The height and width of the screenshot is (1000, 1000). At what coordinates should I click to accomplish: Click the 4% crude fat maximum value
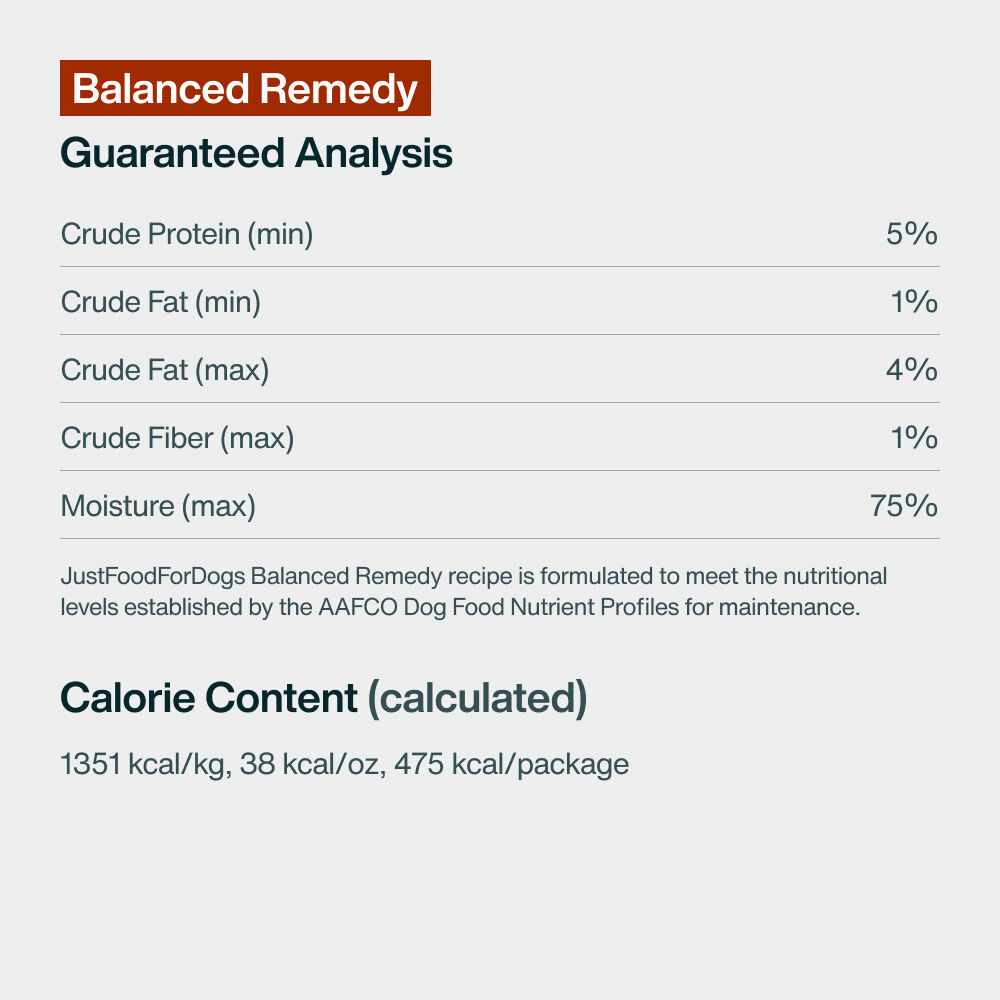911,370
